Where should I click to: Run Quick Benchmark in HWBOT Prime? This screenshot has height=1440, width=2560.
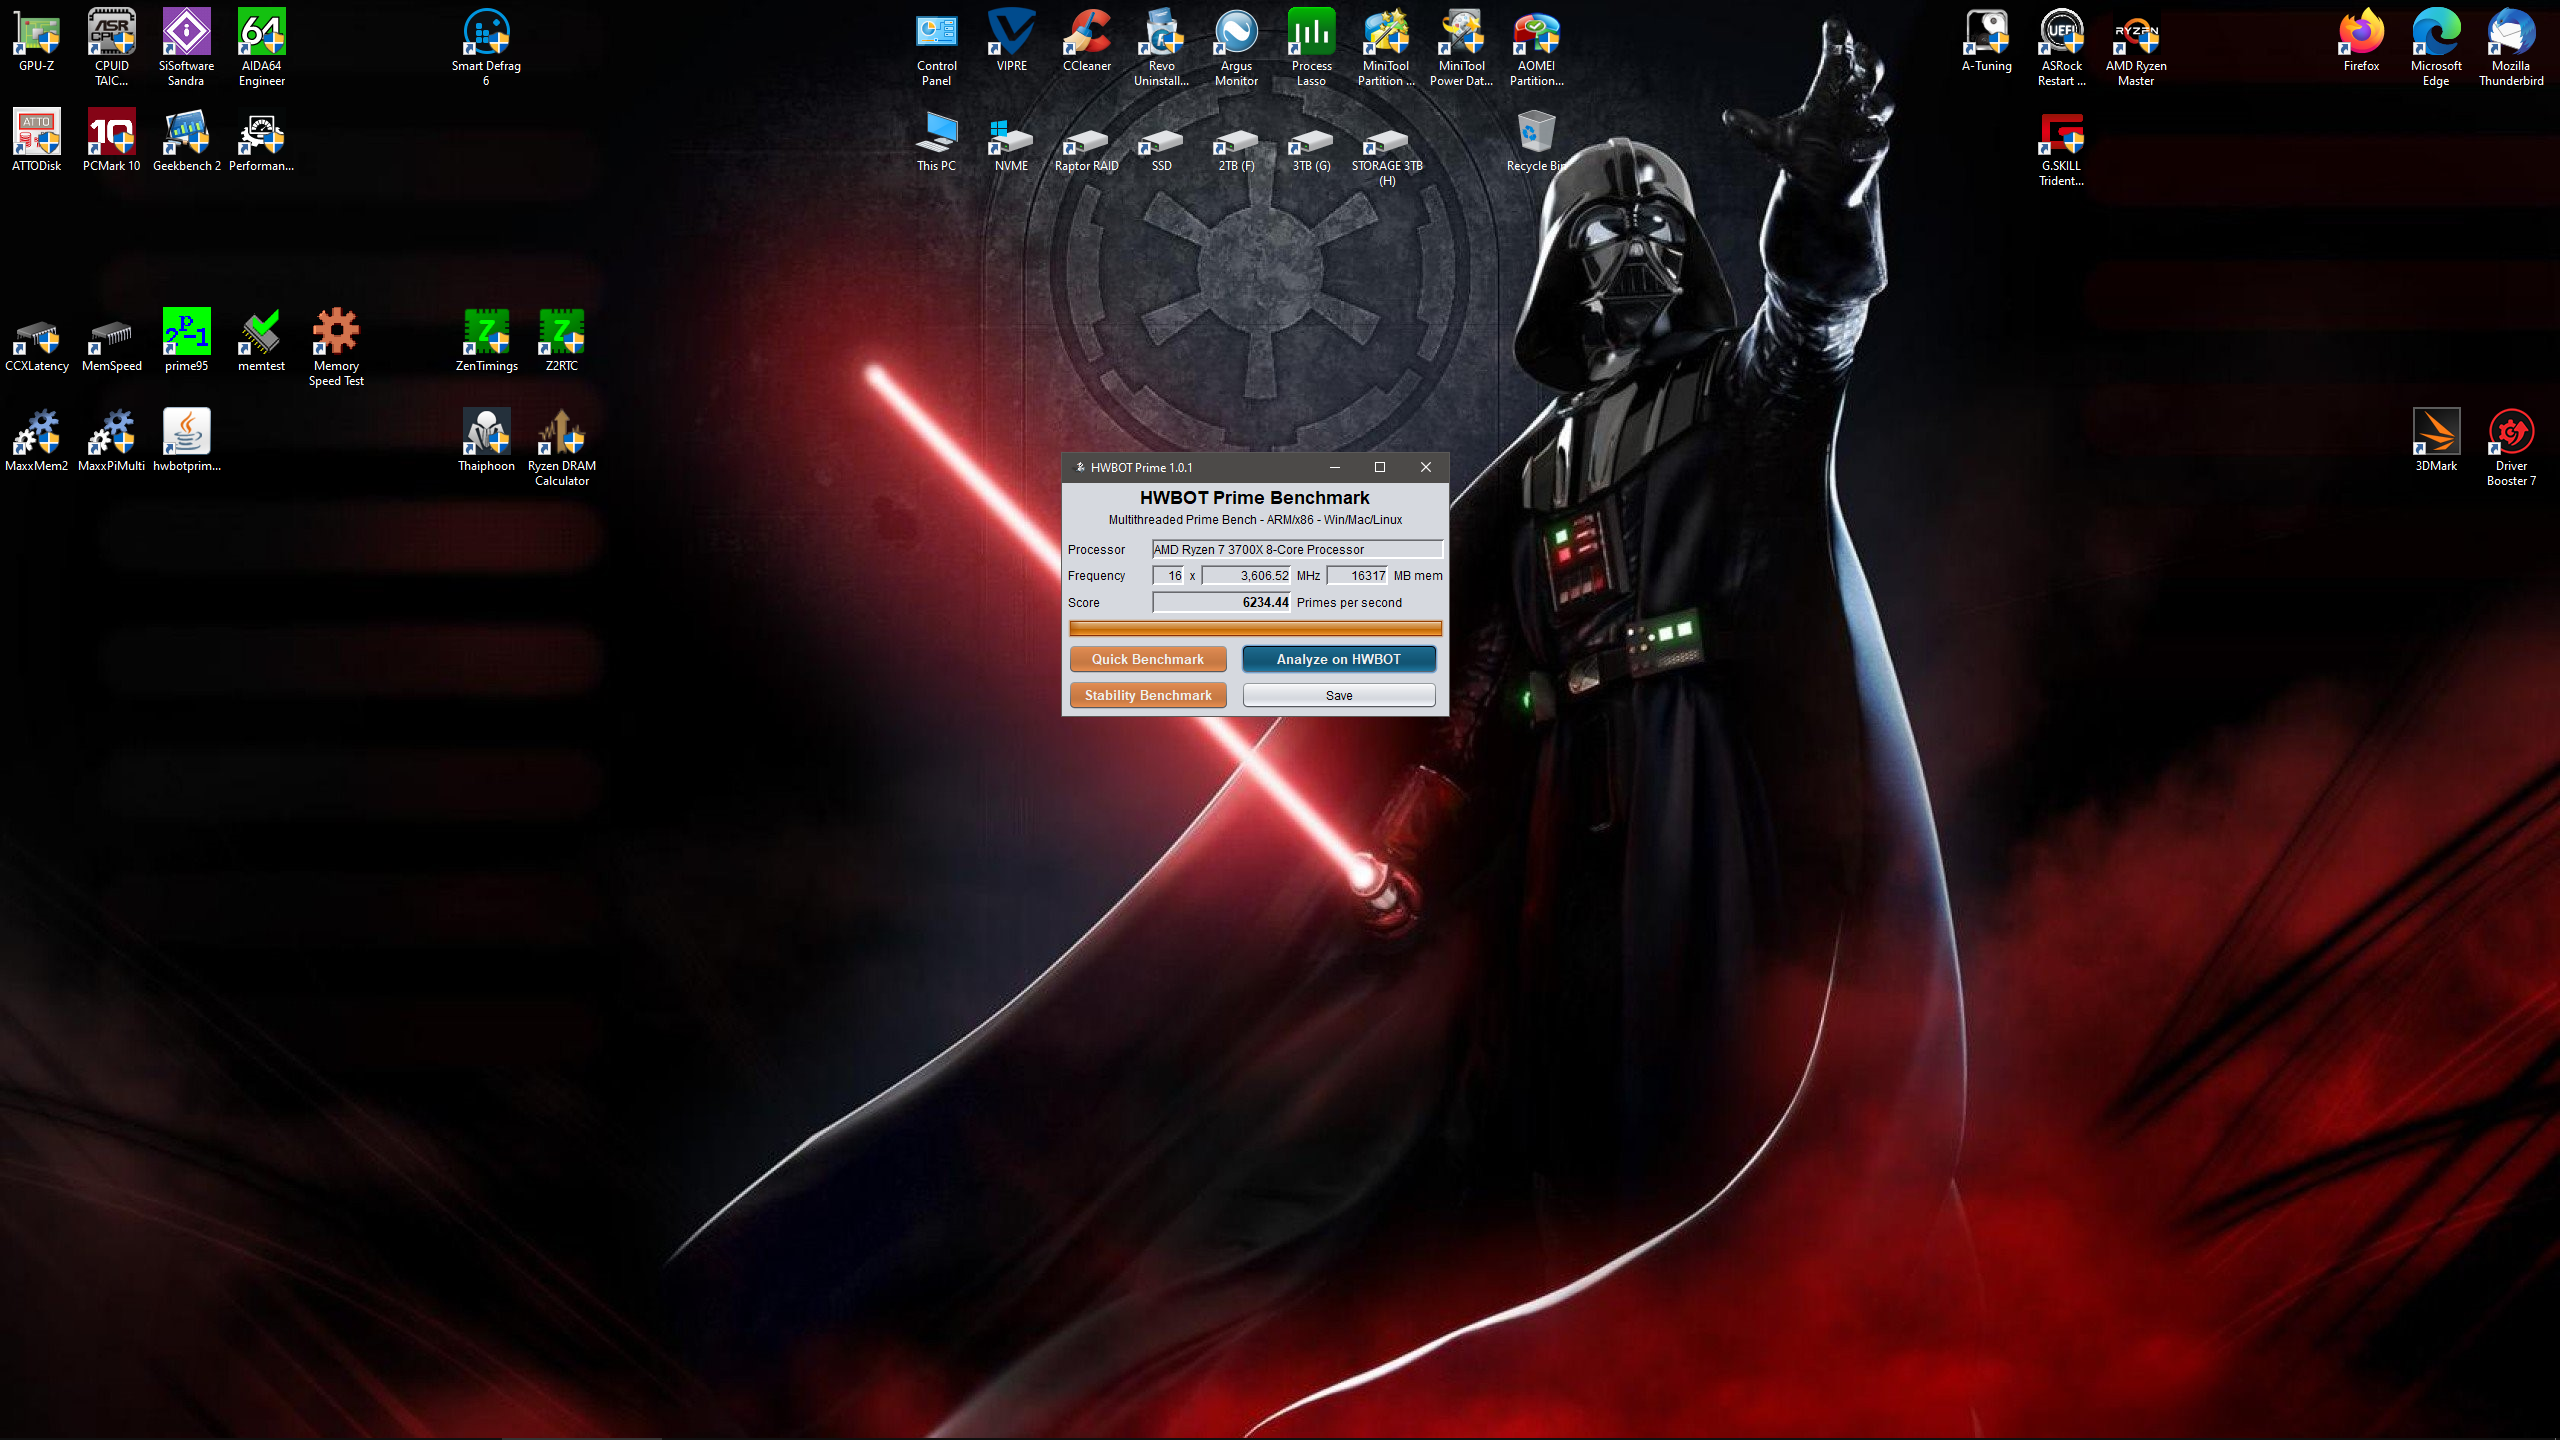(x=1148, y=659)
